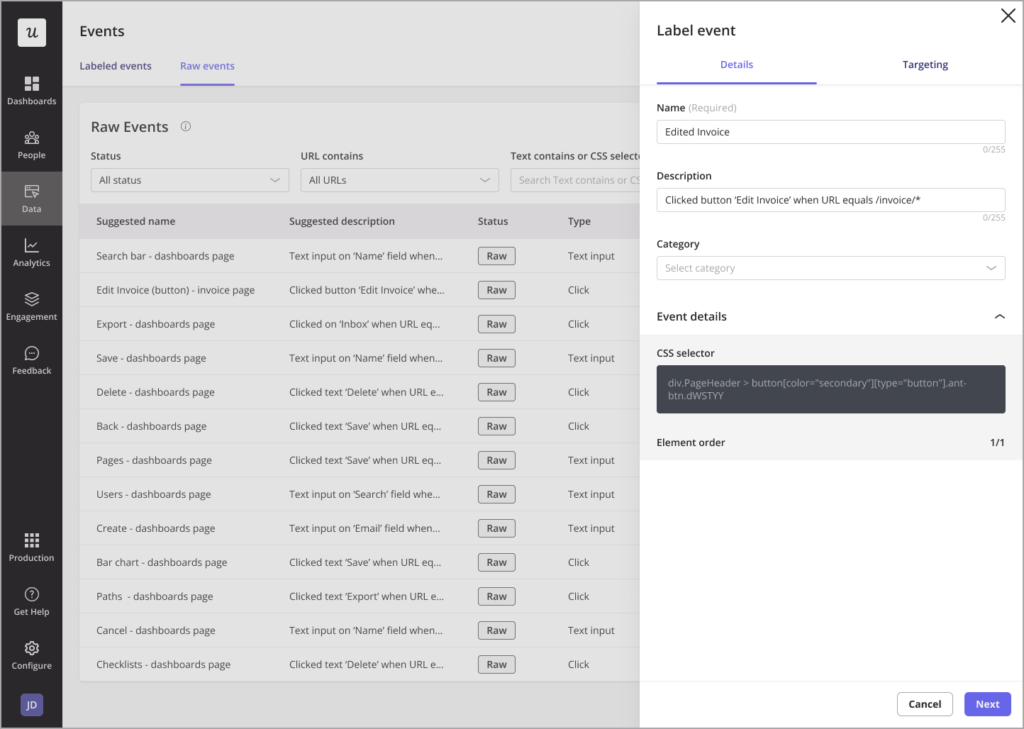Click inside the Name field
Viewport: 1024px width, 729px height.
click(x=831, y=131)
